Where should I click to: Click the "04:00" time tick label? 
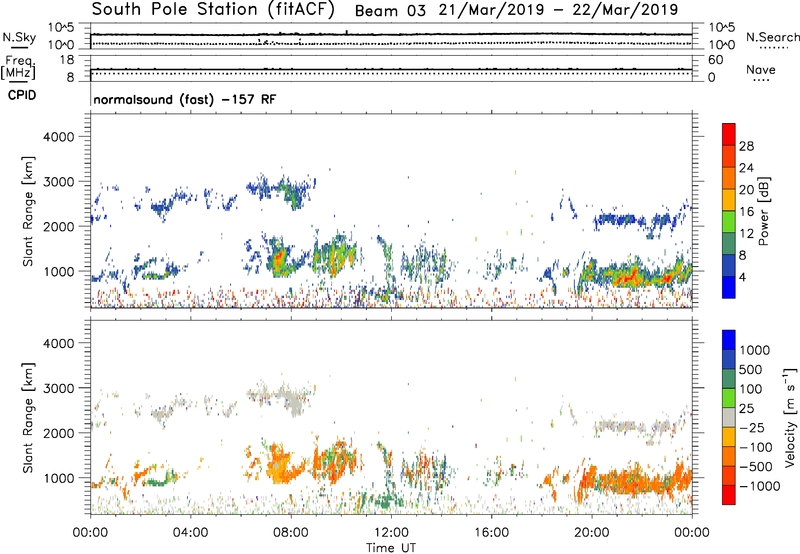(190, 533)
